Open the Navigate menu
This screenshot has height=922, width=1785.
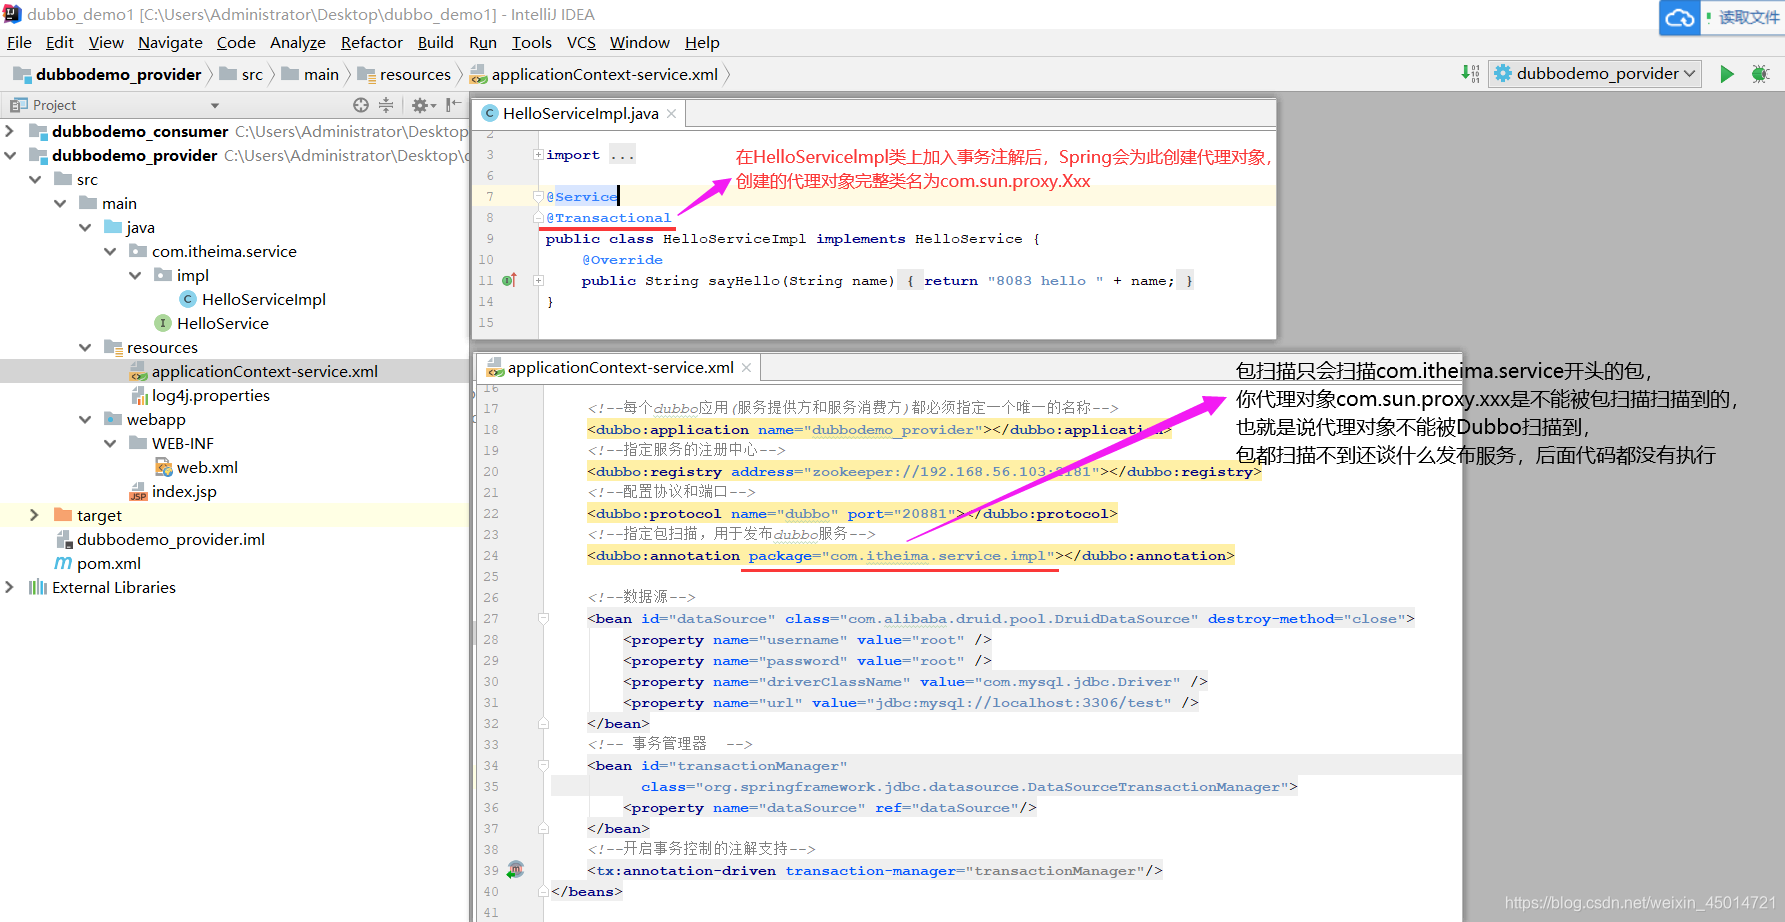(170, 42)
